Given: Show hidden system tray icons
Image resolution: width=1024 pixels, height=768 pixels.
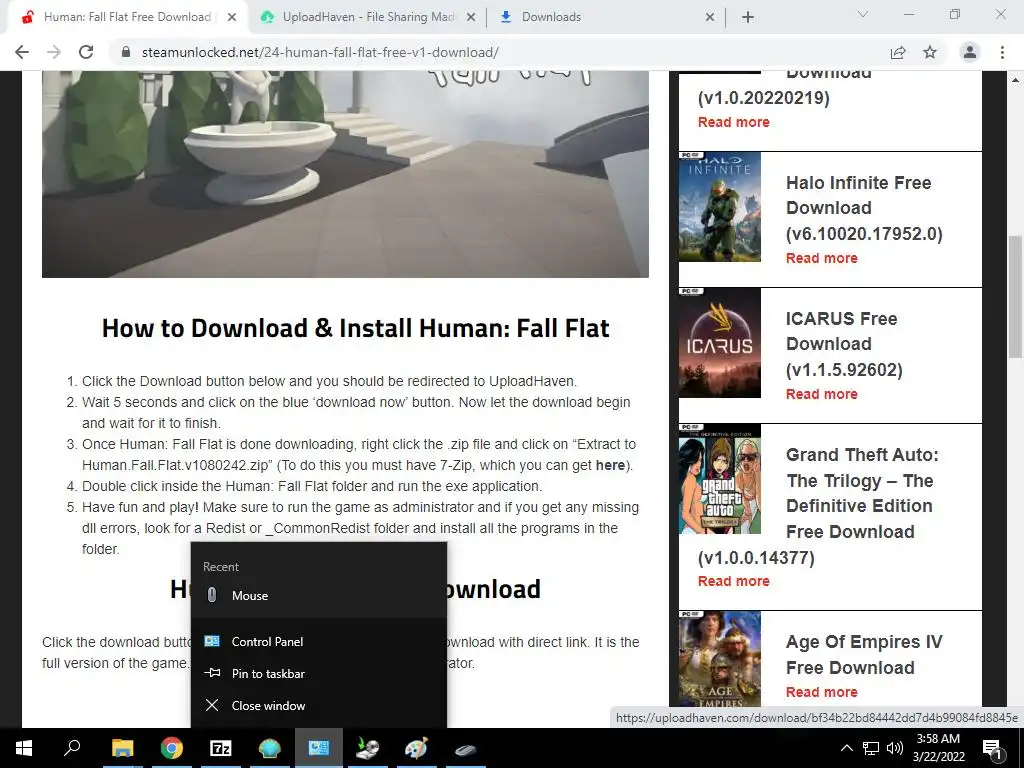Looking at the screenshot, I should (x=846, y=748).
